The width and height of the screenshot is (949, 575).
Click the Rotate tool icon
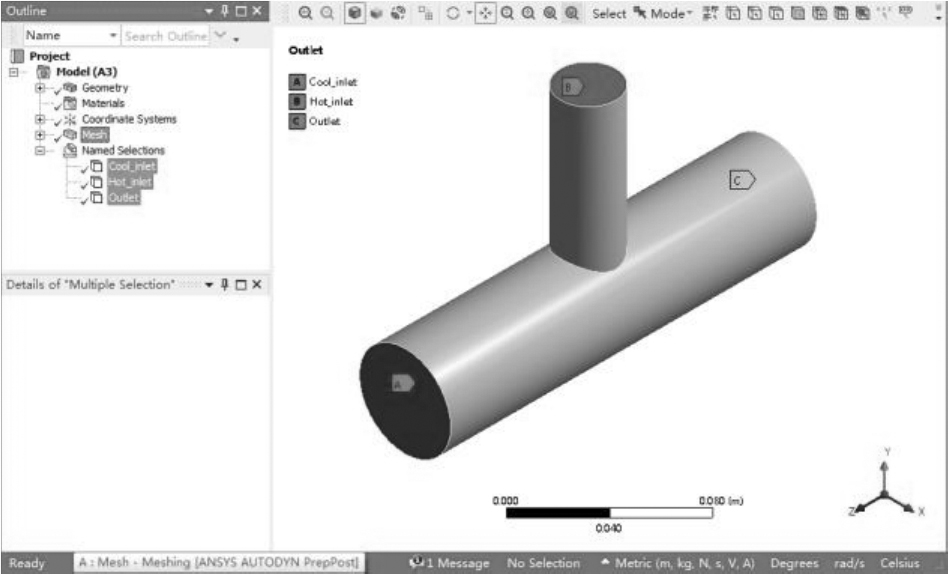[452, 14]
